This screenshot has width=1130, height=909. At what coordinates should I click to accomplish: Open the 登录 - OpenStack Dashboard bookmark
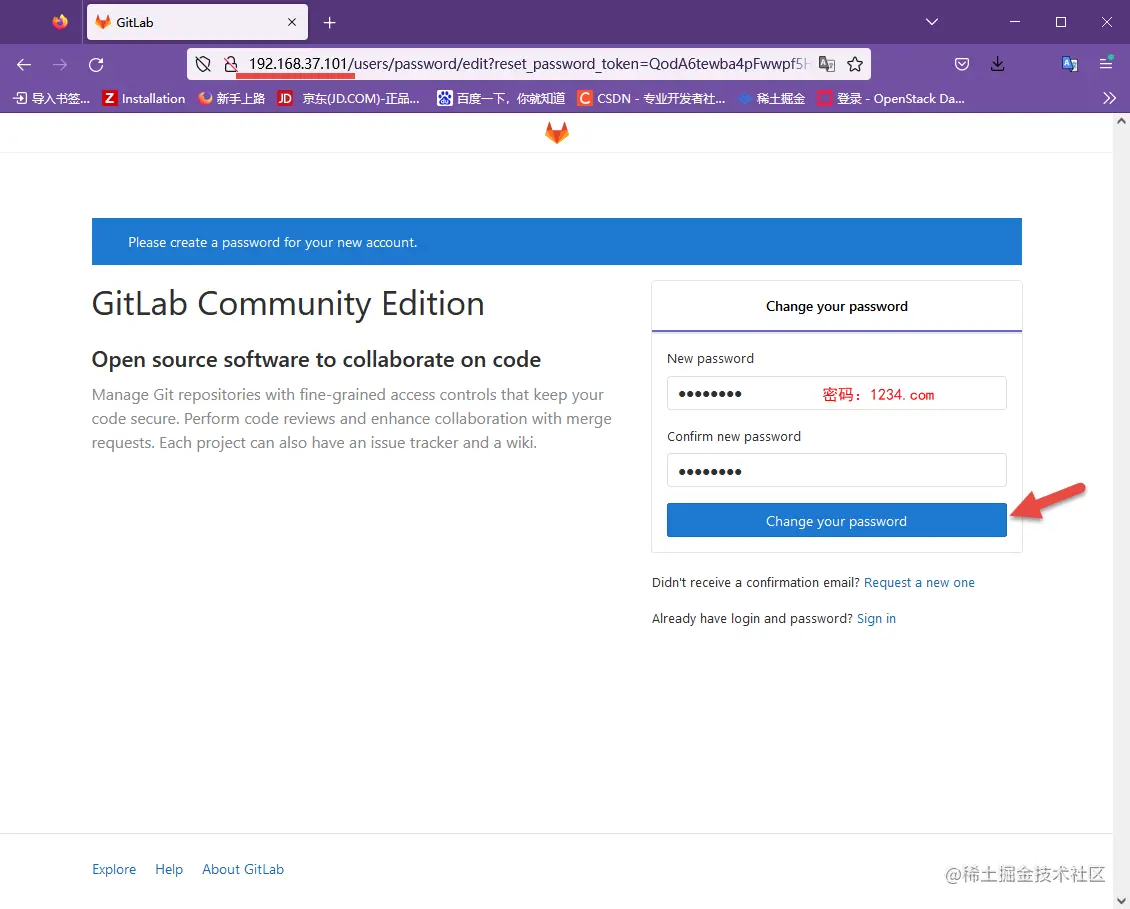pos(891,99)
